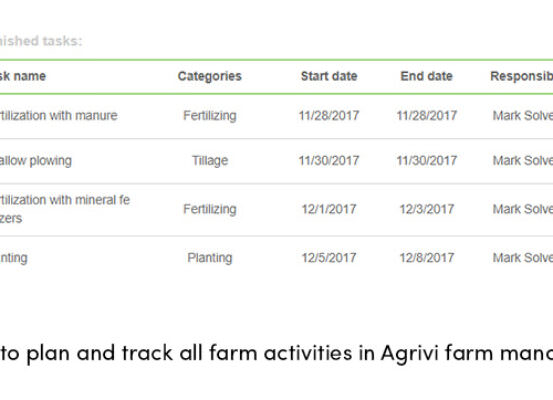Click start date 12/5/2017

click(329, 258)
